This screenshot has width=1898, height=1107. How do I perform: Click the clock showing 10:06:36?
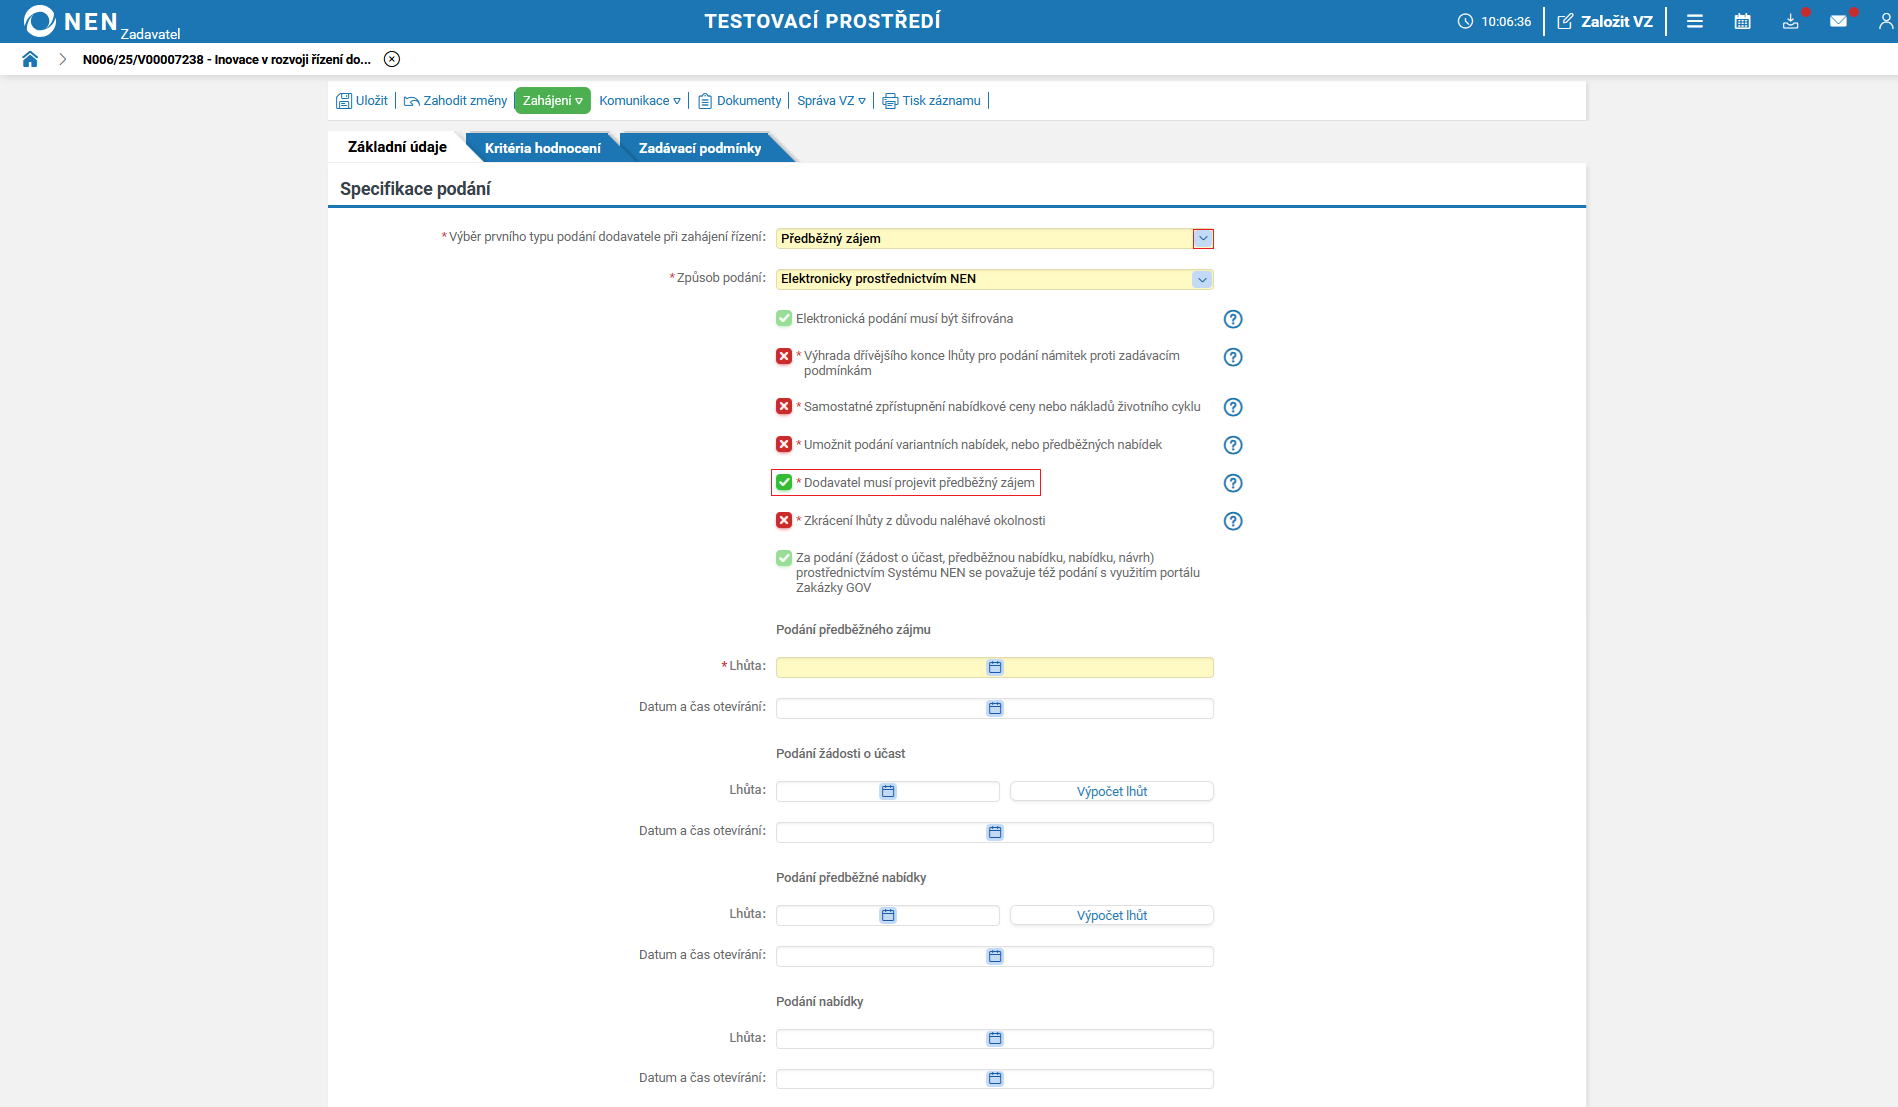click(1494, 21)
